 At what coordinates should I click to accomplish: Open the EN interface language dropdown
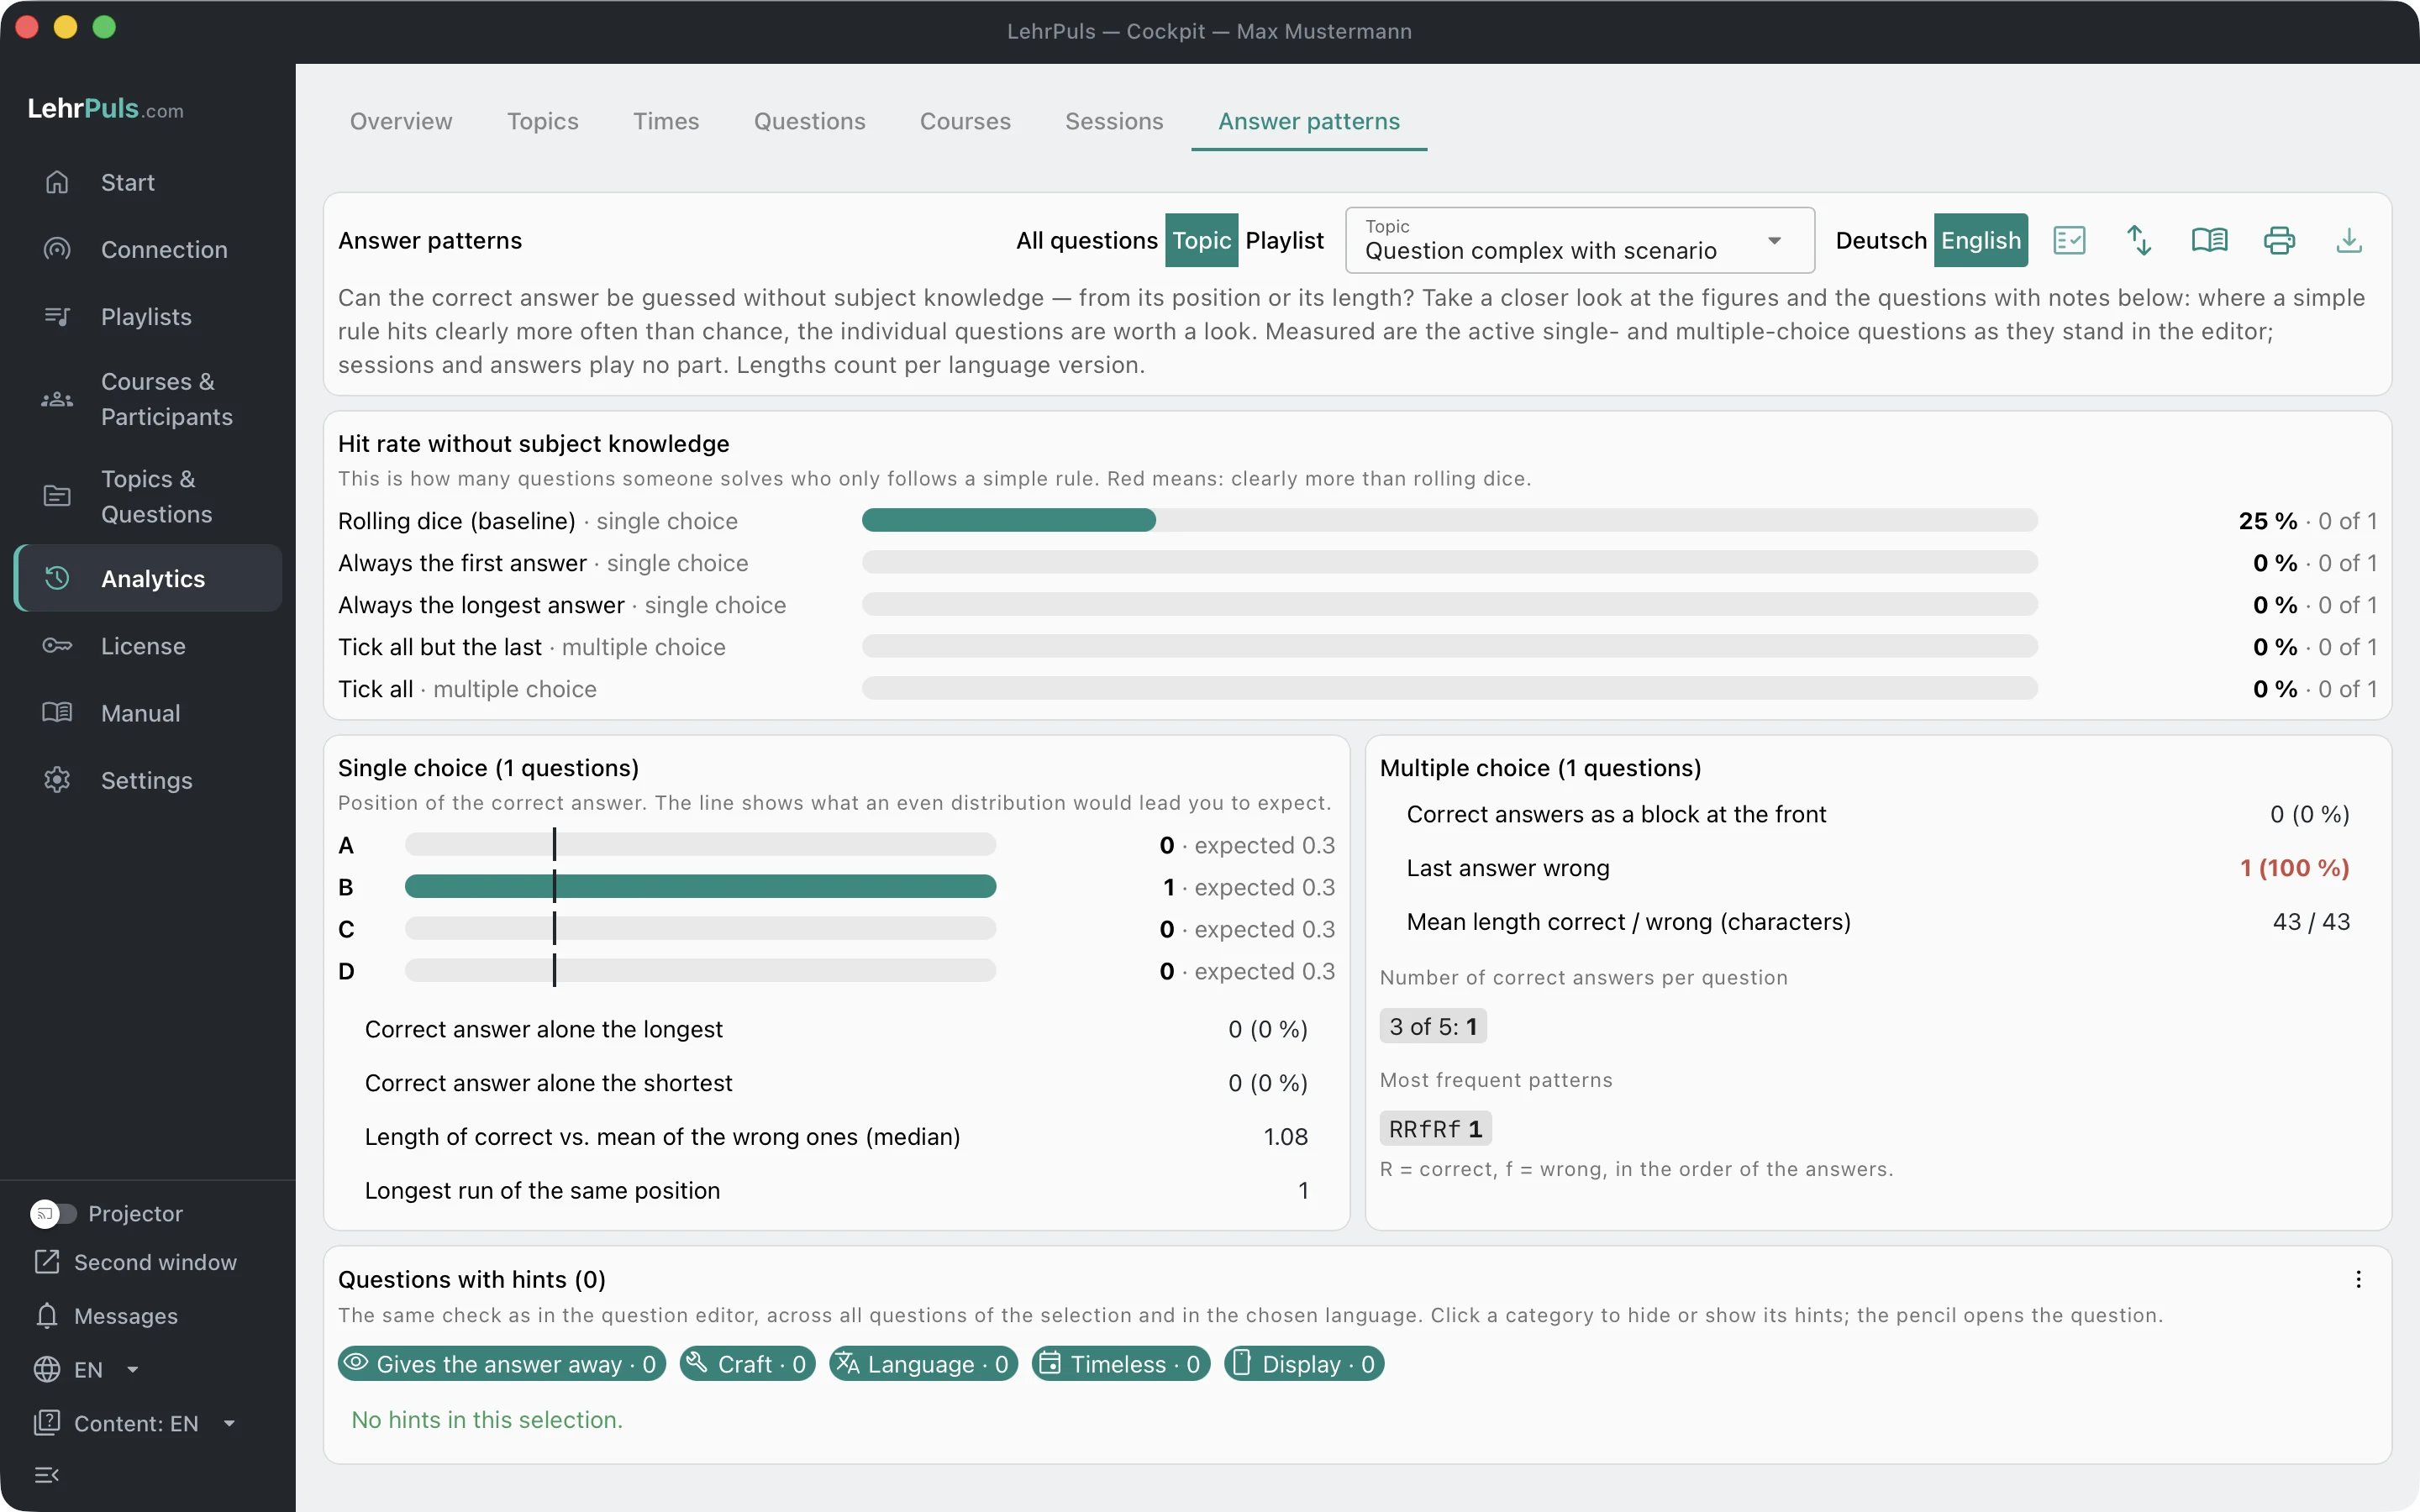click(x=86, y=1369)
